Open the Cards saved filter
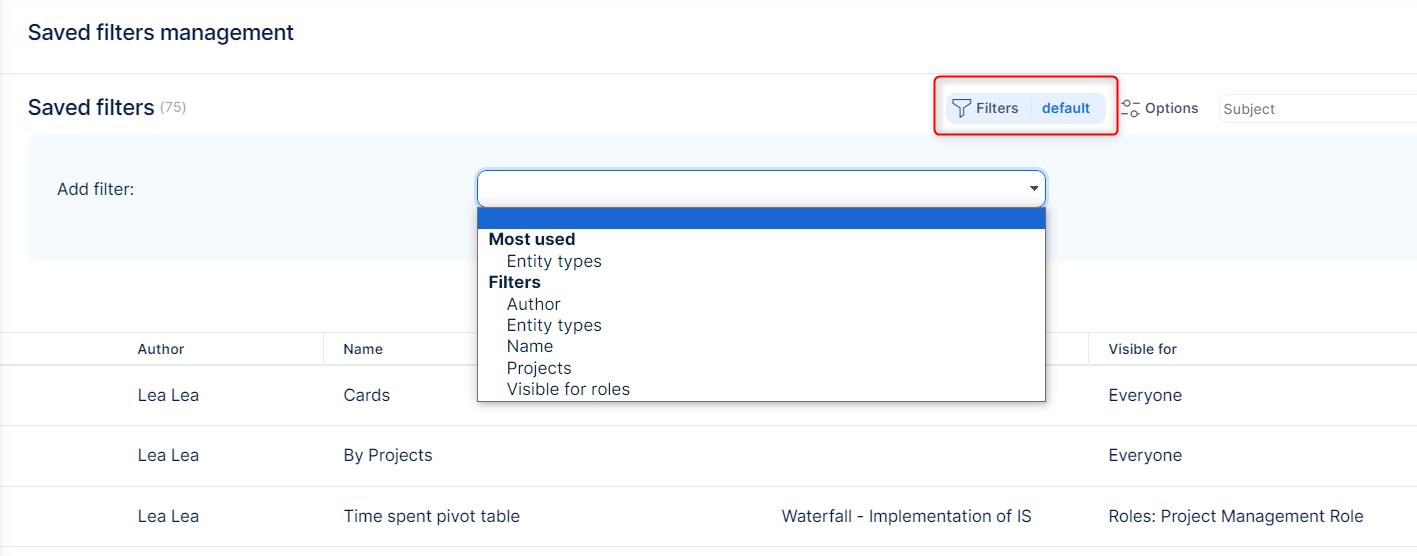The height and width of the screenshot is (556, 1417). tap(366, 395)
